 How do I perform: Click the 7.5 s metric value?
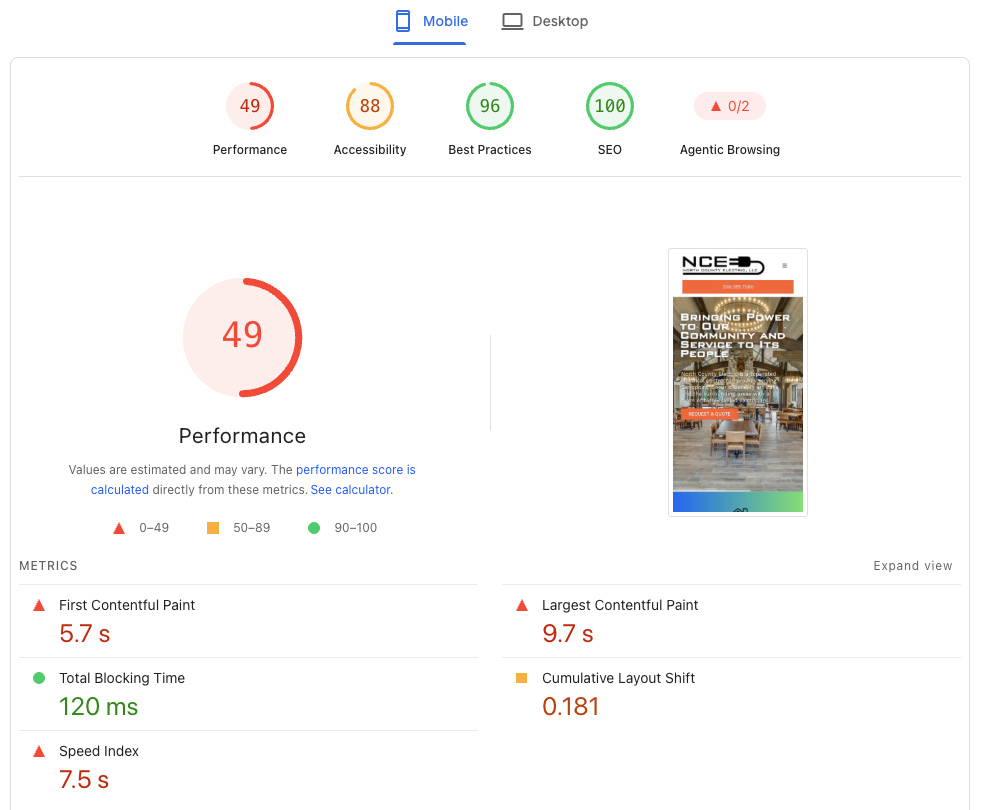coord(84,780)
